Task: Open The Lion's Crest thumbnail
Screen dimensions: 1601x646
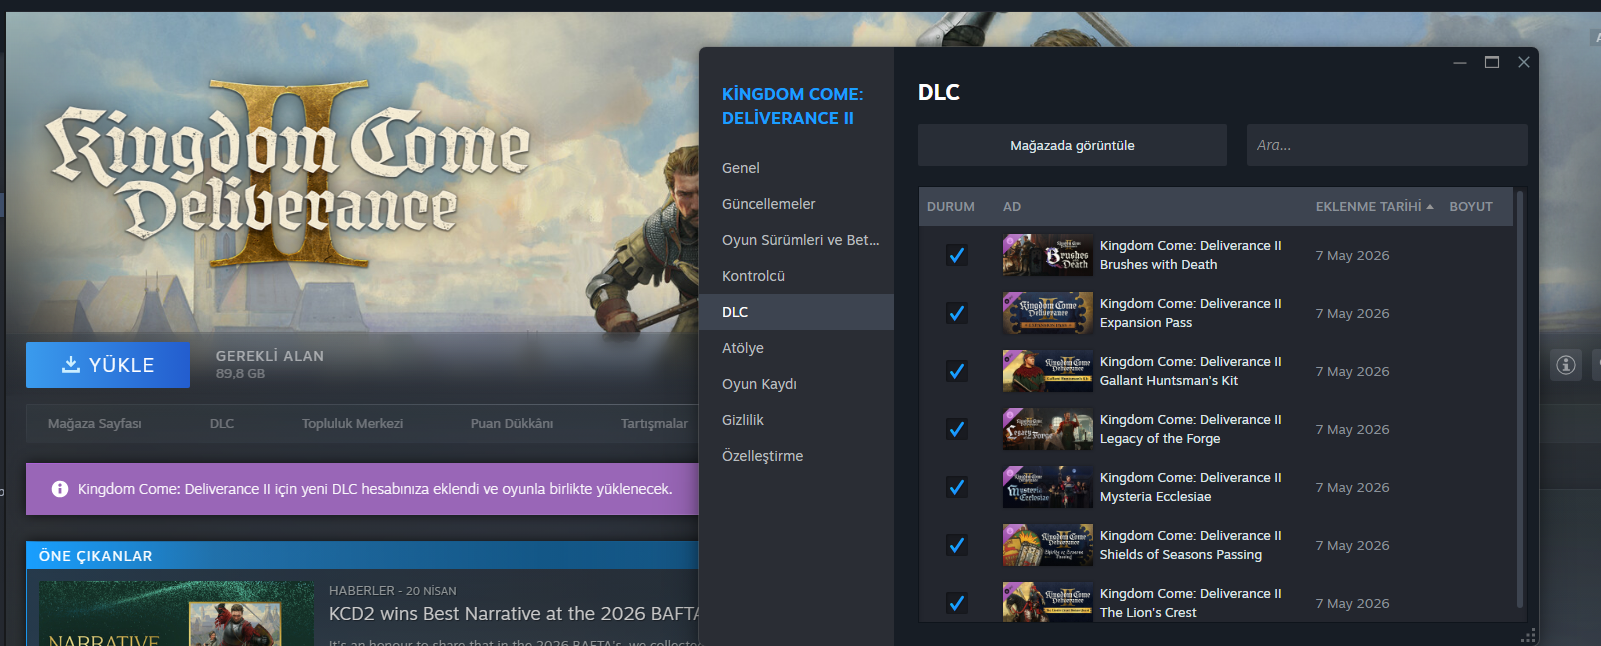Action: [x=1048, y=602]
